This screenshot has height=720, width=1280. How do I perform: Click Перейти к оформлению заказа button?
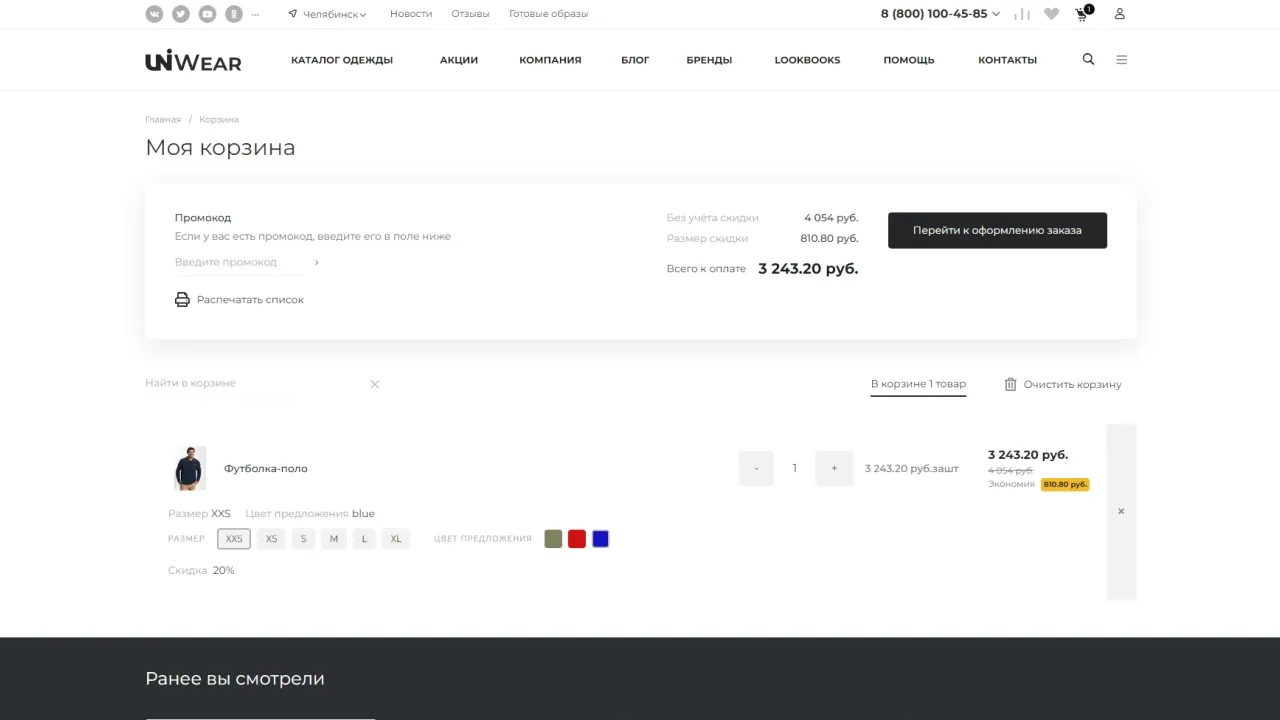pyautogui.click(x=997, y=230)
